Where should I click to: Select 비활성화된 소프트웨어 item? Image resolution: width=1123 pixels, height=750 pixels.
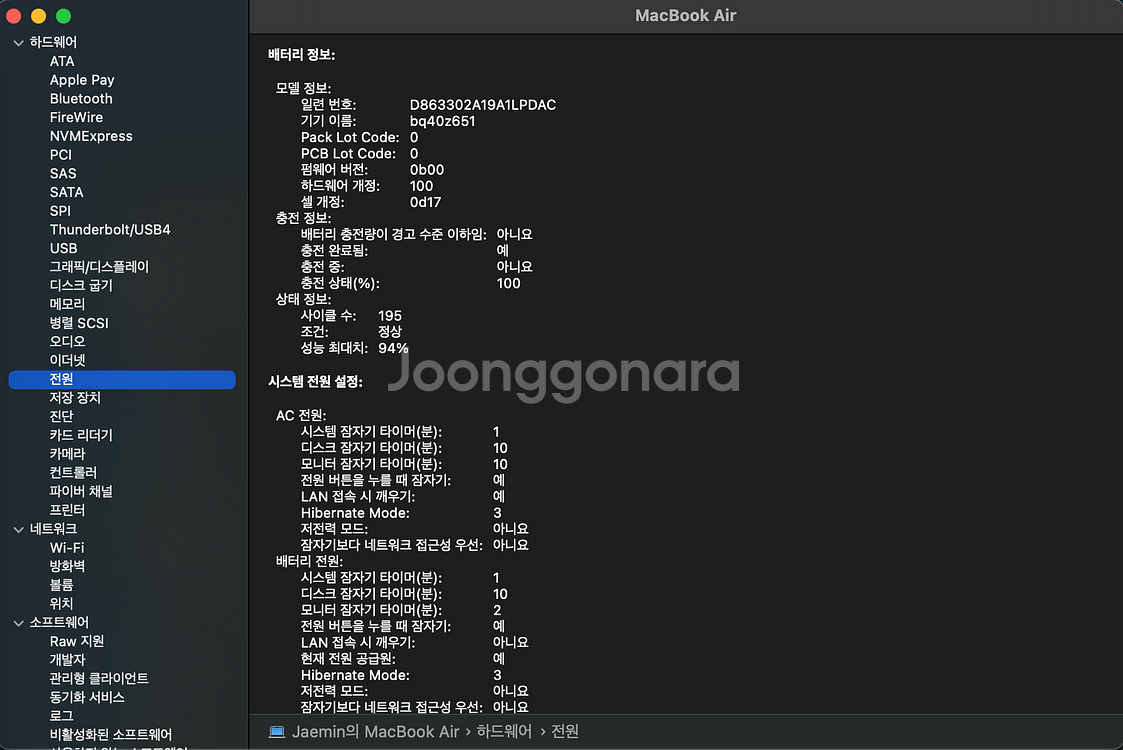[111, 734]
